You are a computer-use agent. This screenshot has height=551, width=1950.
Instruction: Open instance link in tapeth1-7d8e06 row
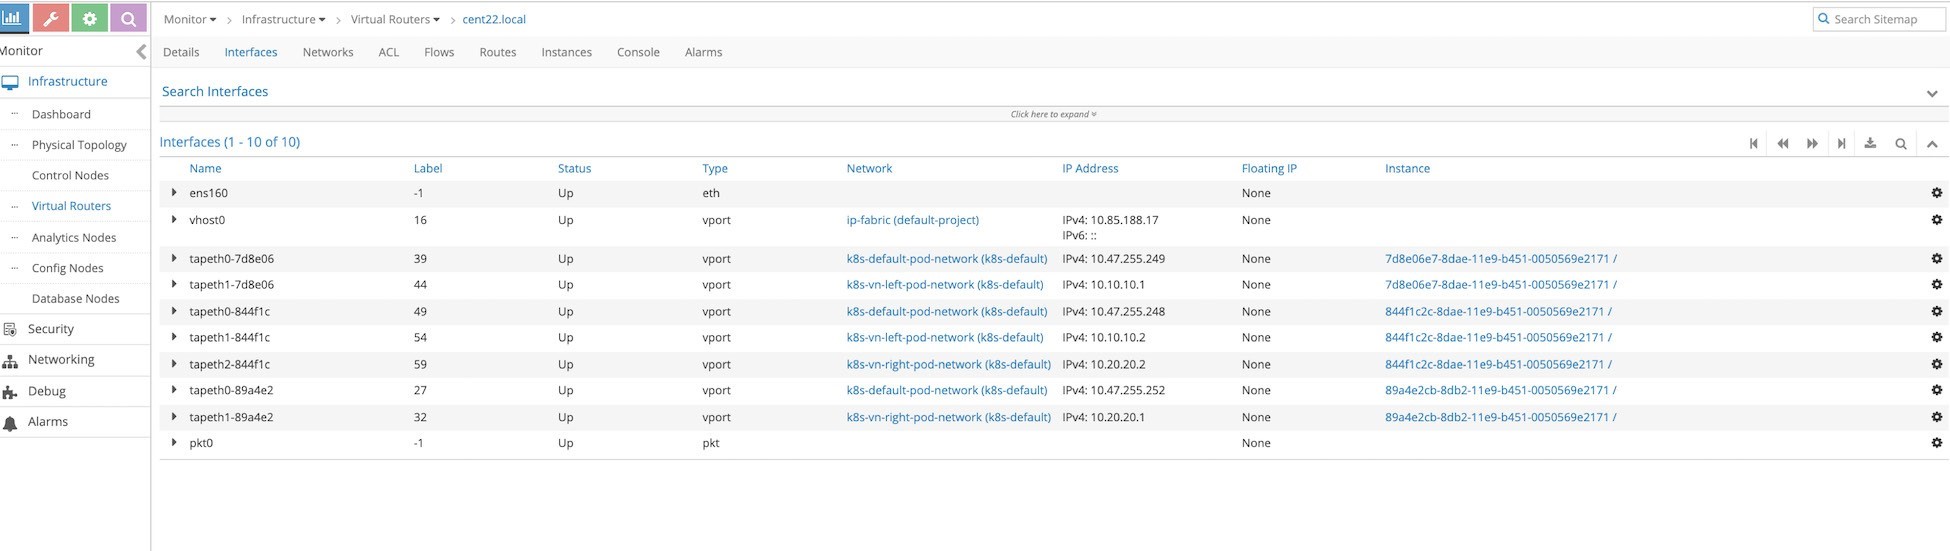(x=1501, y=284)
